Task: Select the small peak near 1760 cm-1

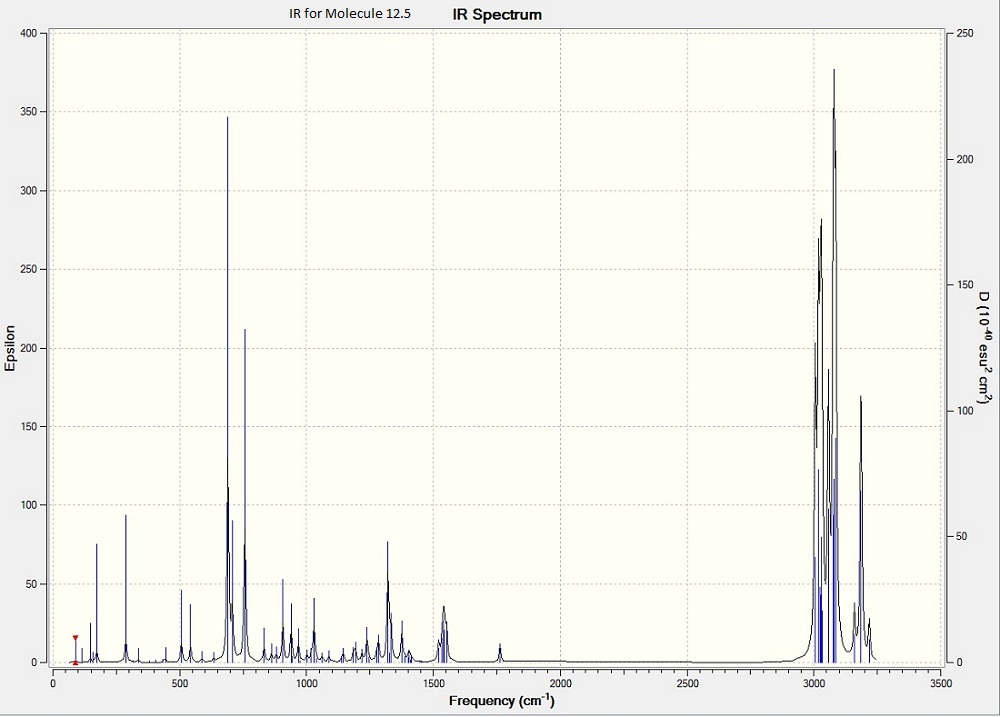Action: (x=500, y=653)
